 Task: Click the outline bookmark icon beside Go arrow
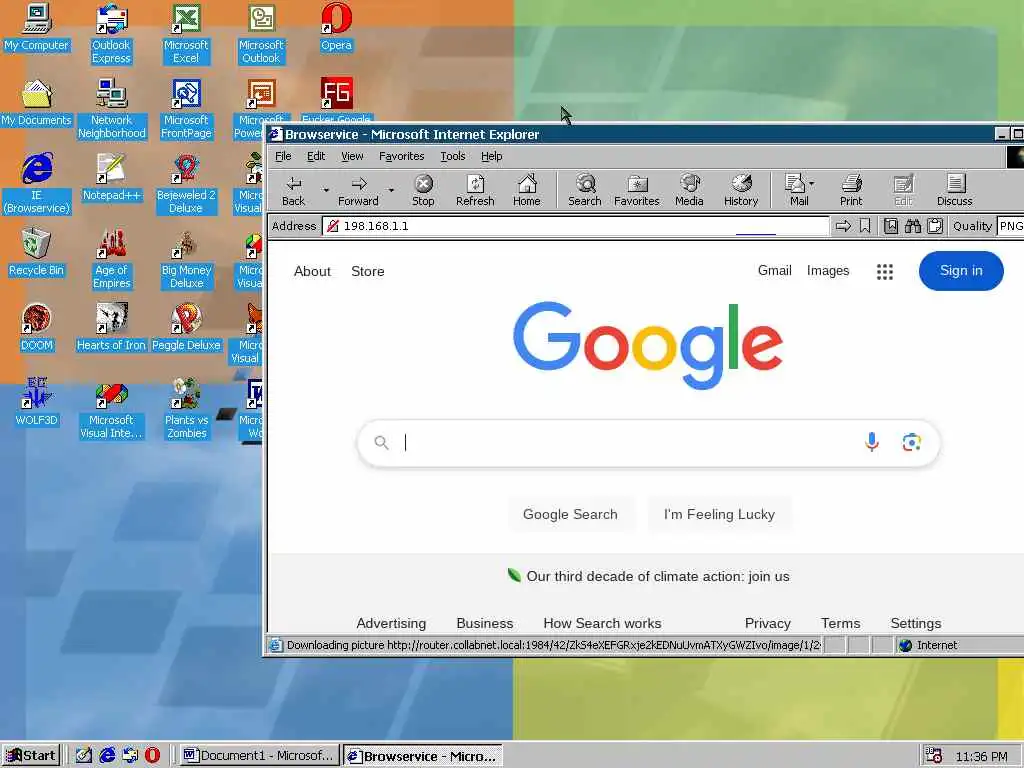865,226
